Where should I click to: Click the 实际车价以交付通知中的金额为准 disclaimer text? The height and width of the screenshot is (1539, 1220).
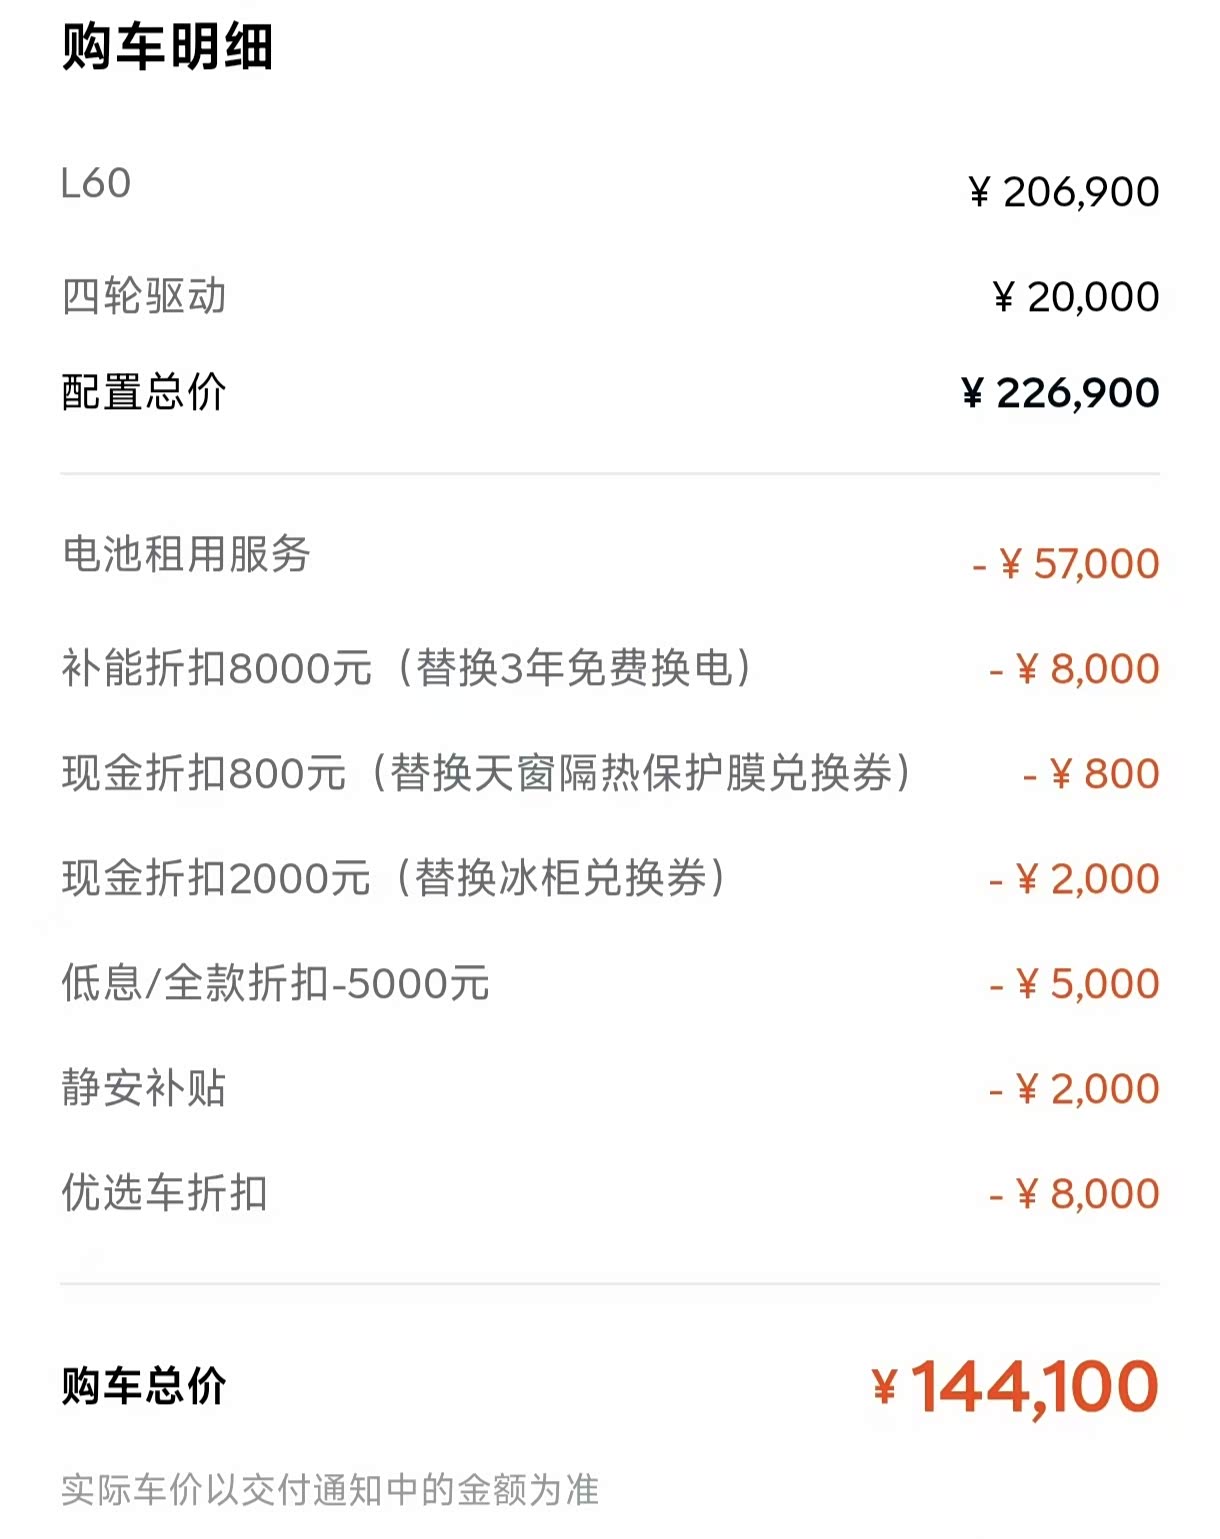click(330, 1490)
